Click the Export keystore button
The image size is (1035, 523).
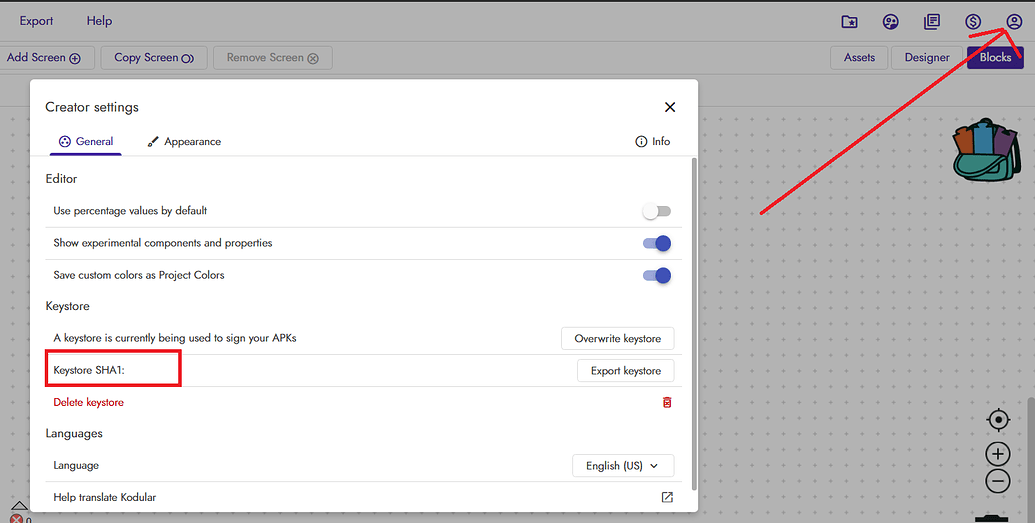[x=625, y=371]
